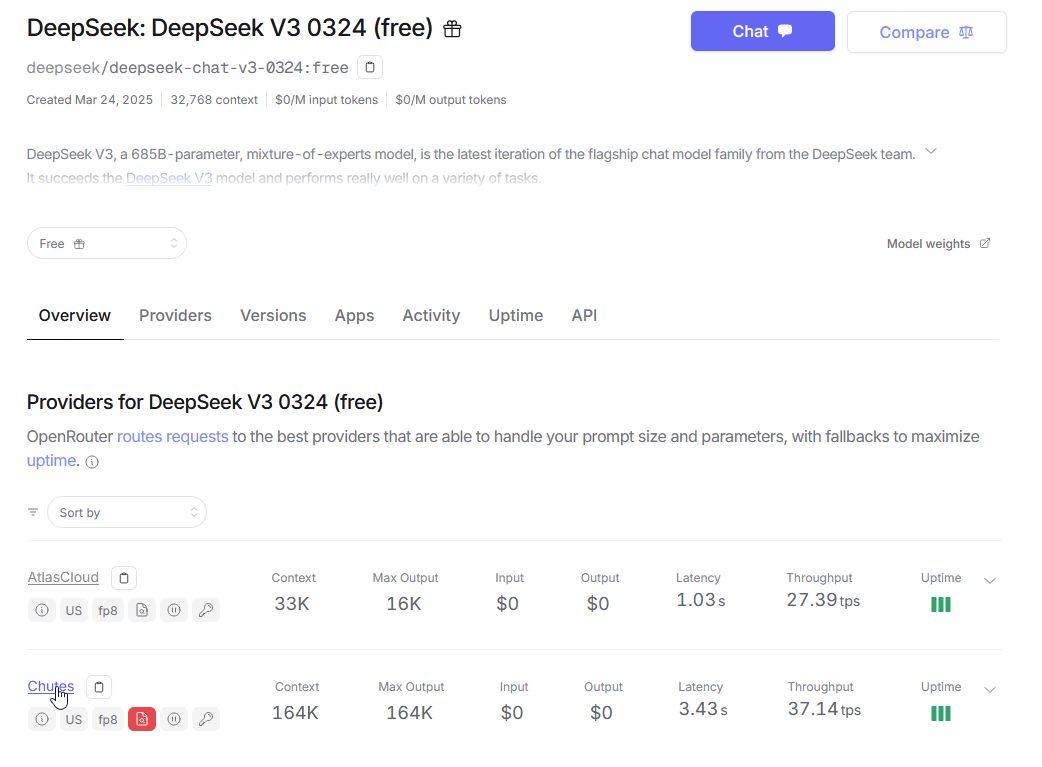This screenshot has height=767, width=1042.
Task: Click the 'Created Mar 24, 2025' text
Action: pos(90,100)
